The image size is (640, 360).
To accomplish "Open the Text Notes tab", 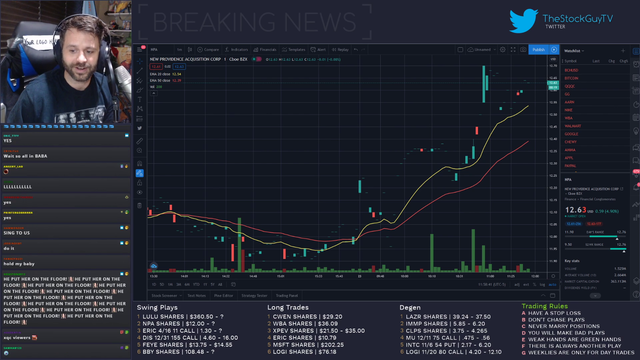I will click(197, 296).
